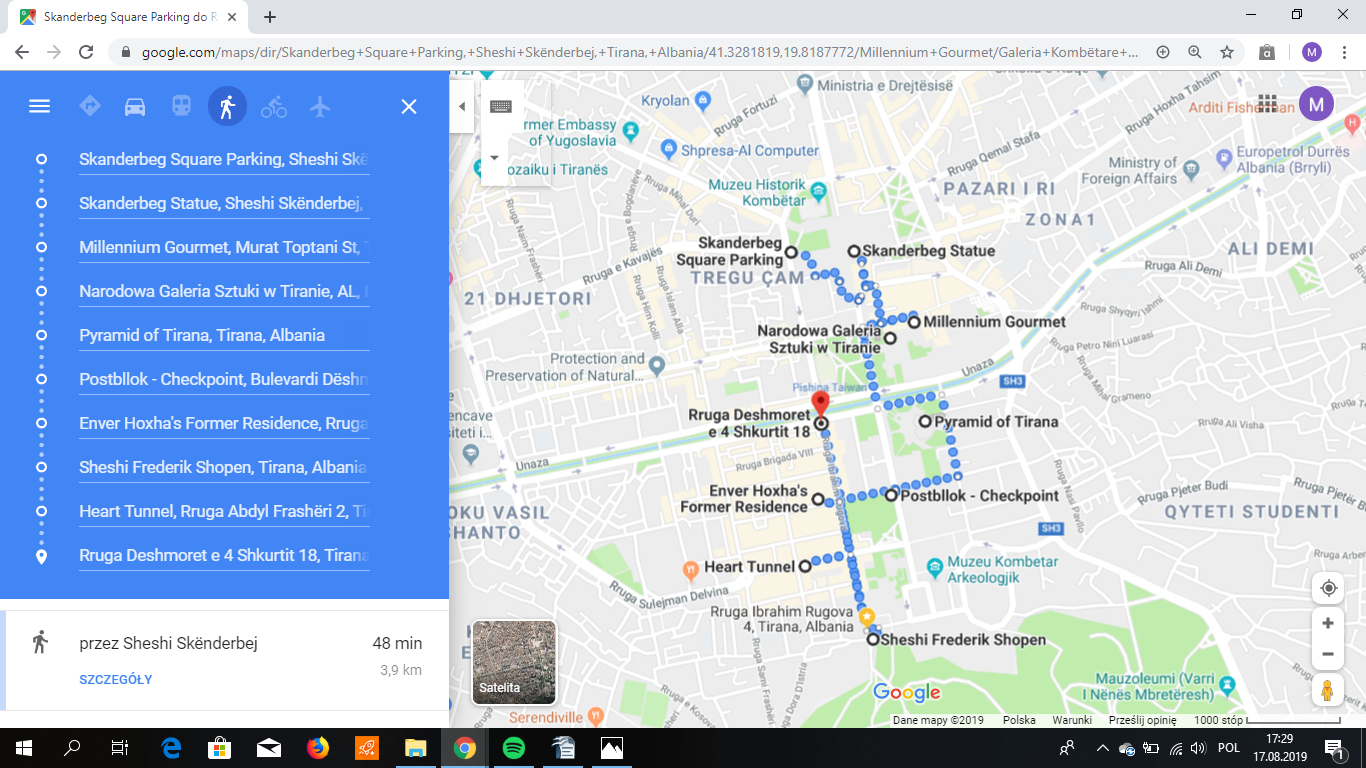This screenshot has height=768, width=1366.
Task: Zoom in on the map
Action: pos(1328,623)
